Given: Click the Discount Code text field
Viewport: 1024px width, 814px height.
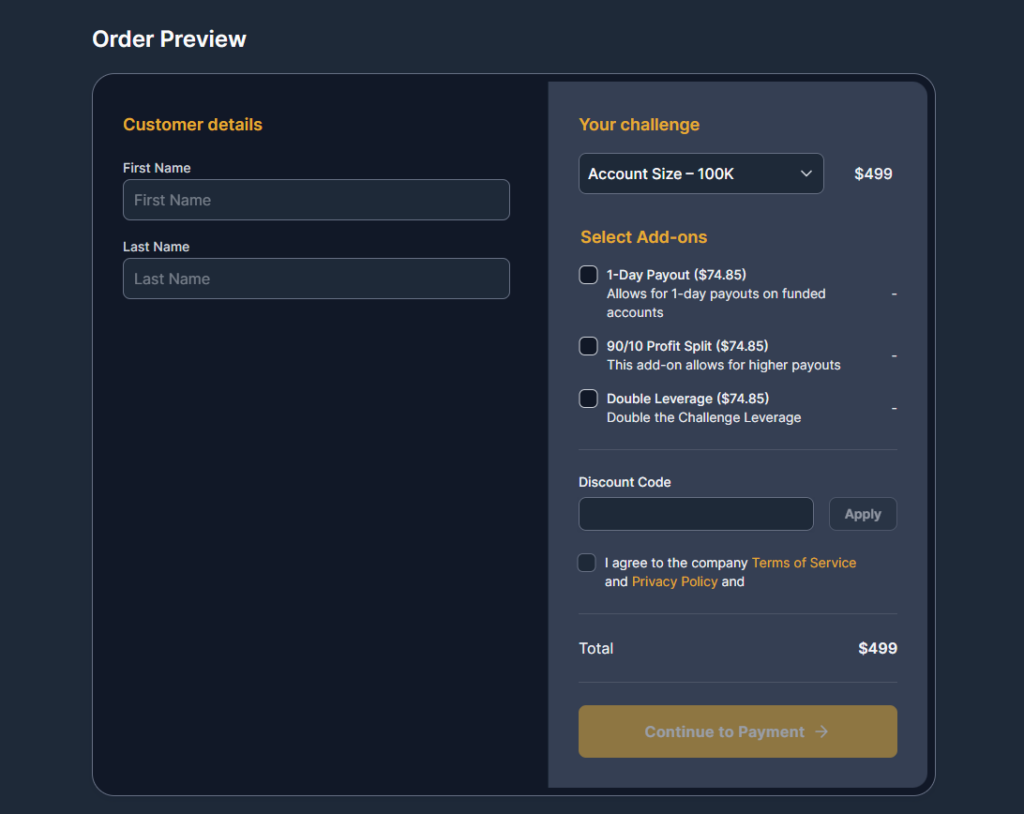Looking at the screenshot, I should 696,514.
